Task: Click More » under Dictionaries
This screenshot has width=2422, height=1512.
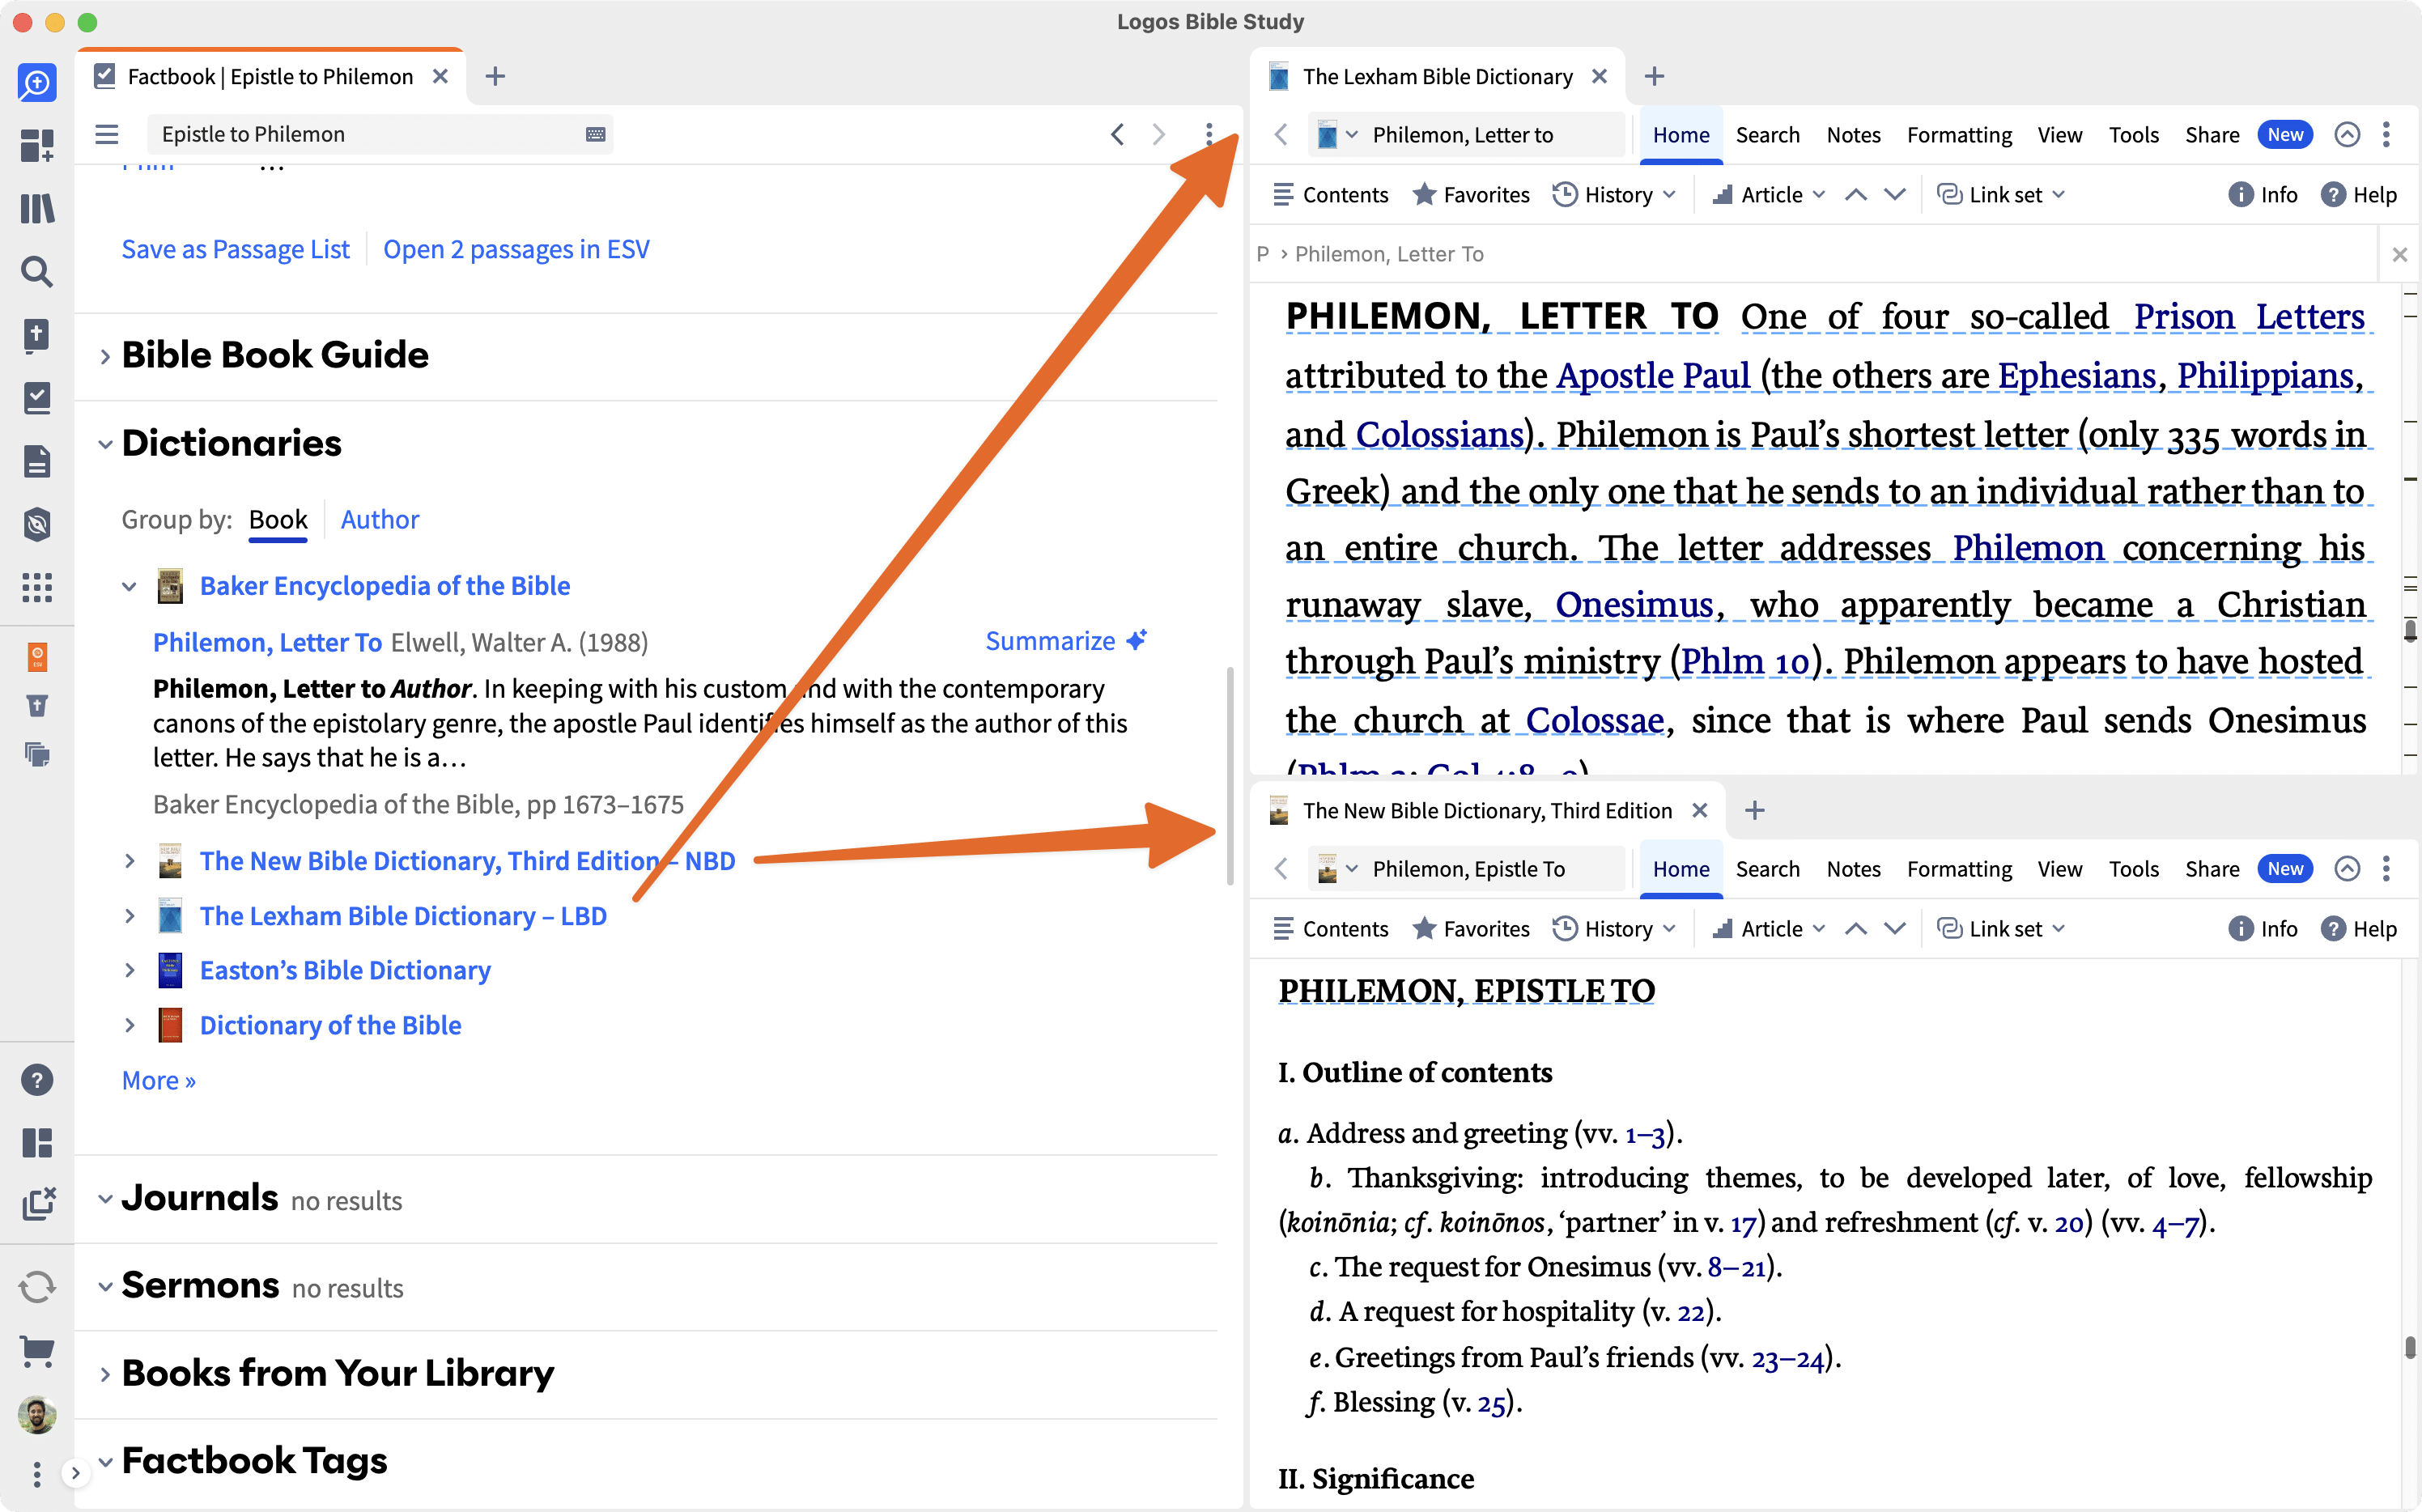Action: pyautogui.click(x=159, y=1081)
